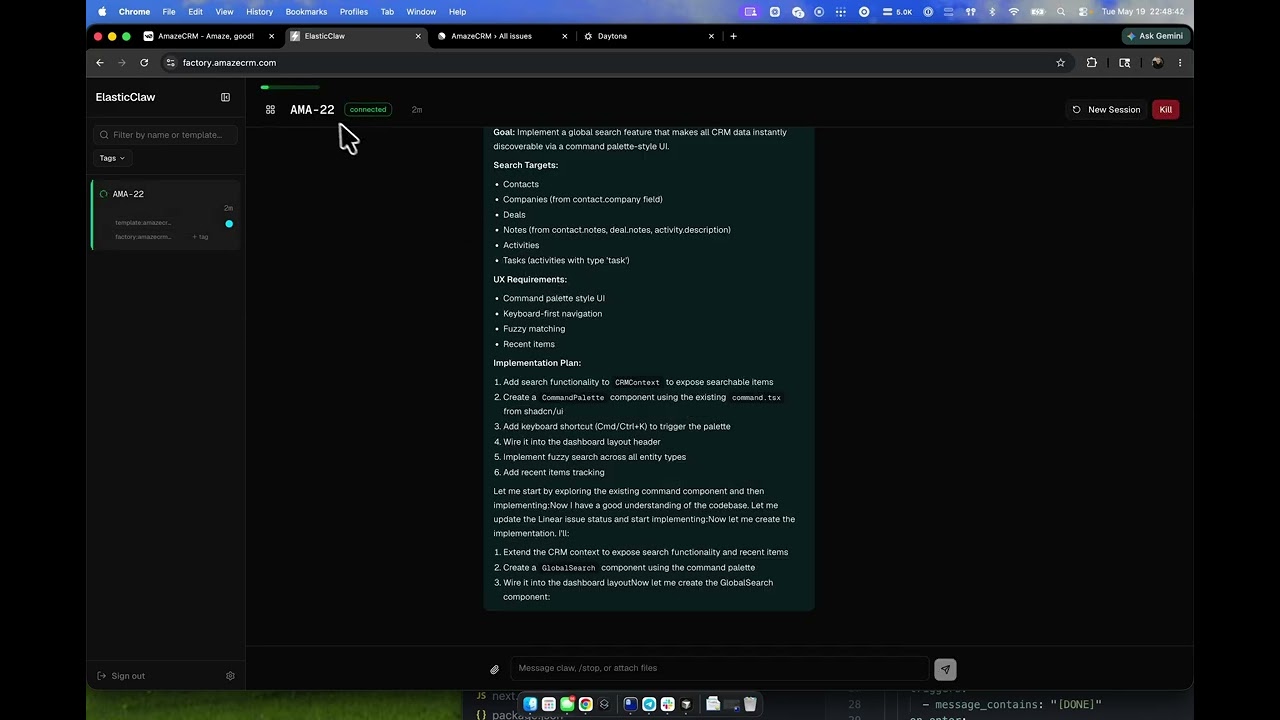Open Chrome three-dot menu

[1180, 62]
